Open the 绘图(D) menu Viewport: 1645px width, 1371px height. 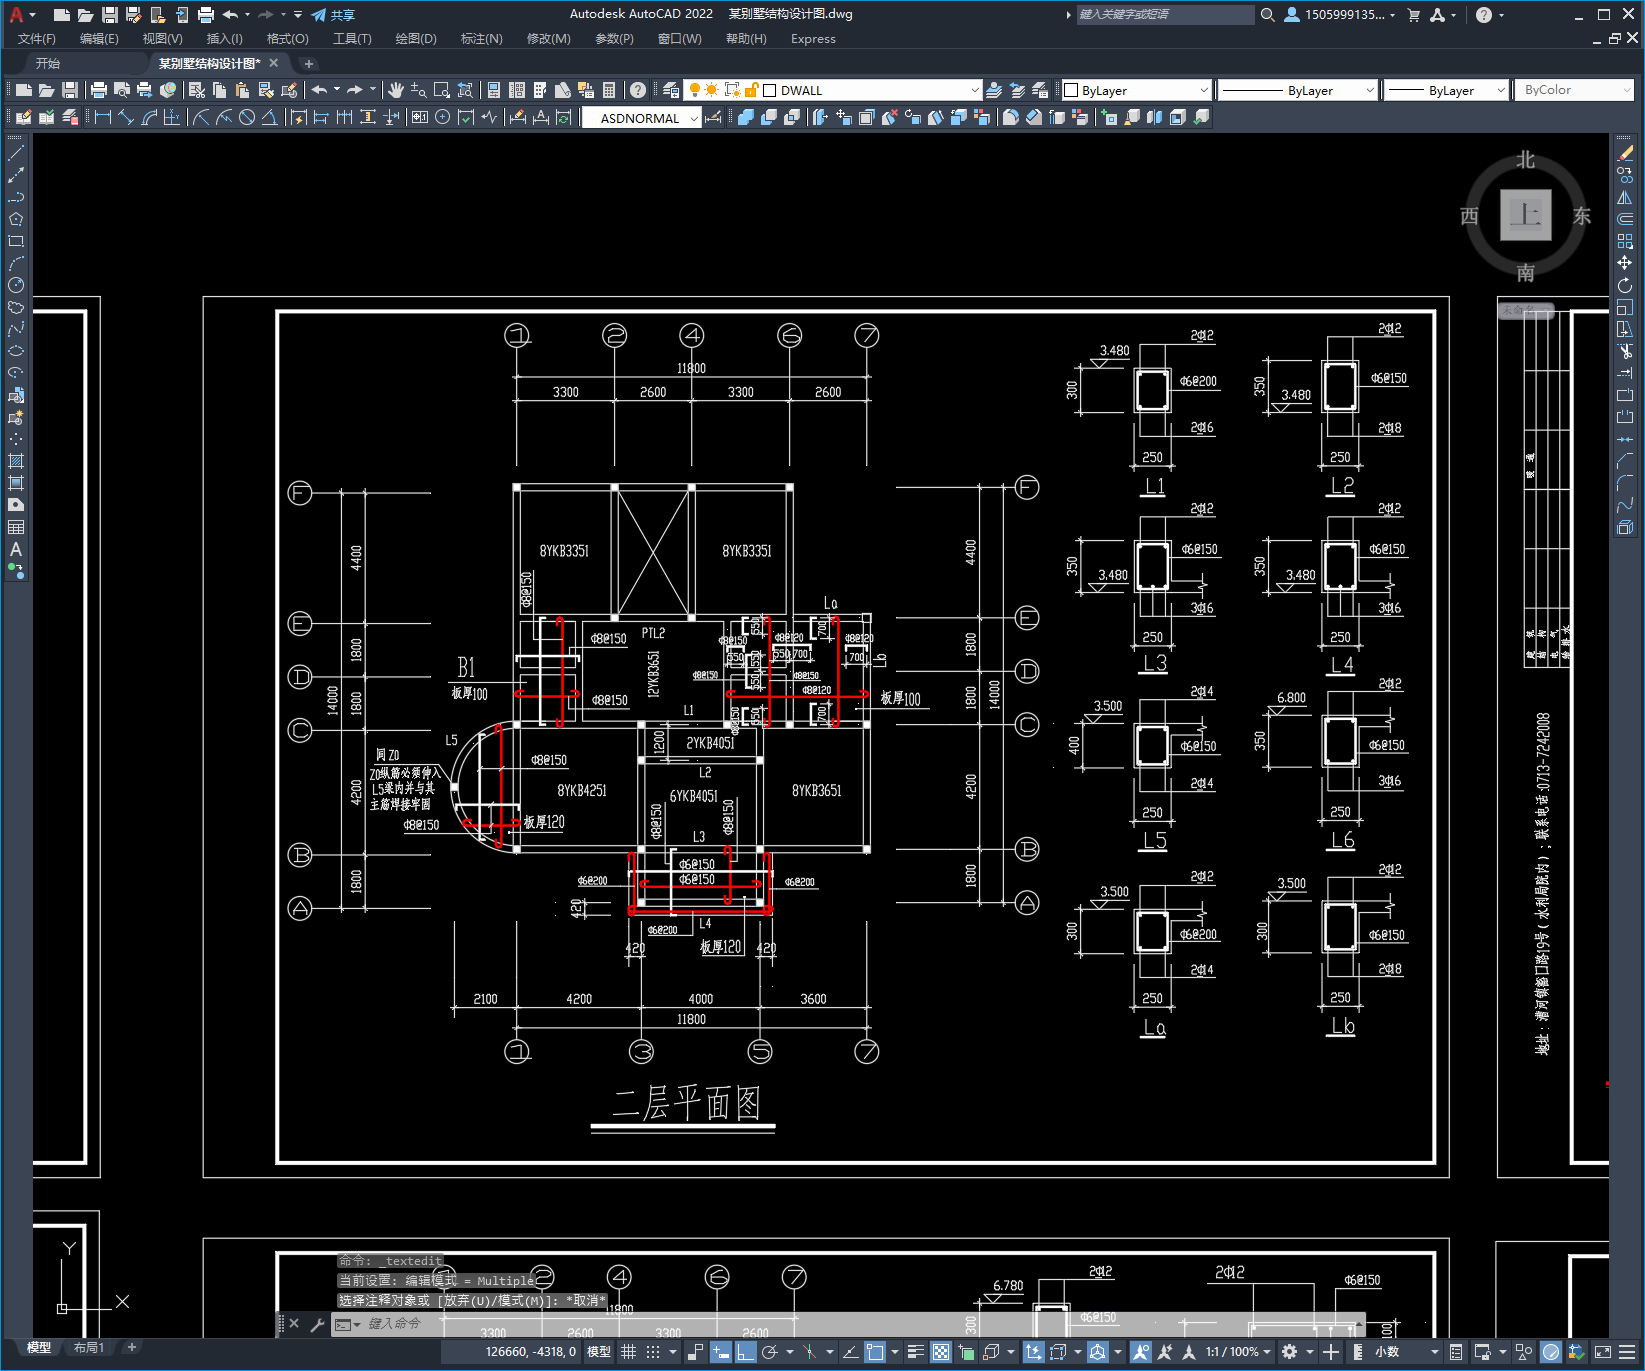416,39
